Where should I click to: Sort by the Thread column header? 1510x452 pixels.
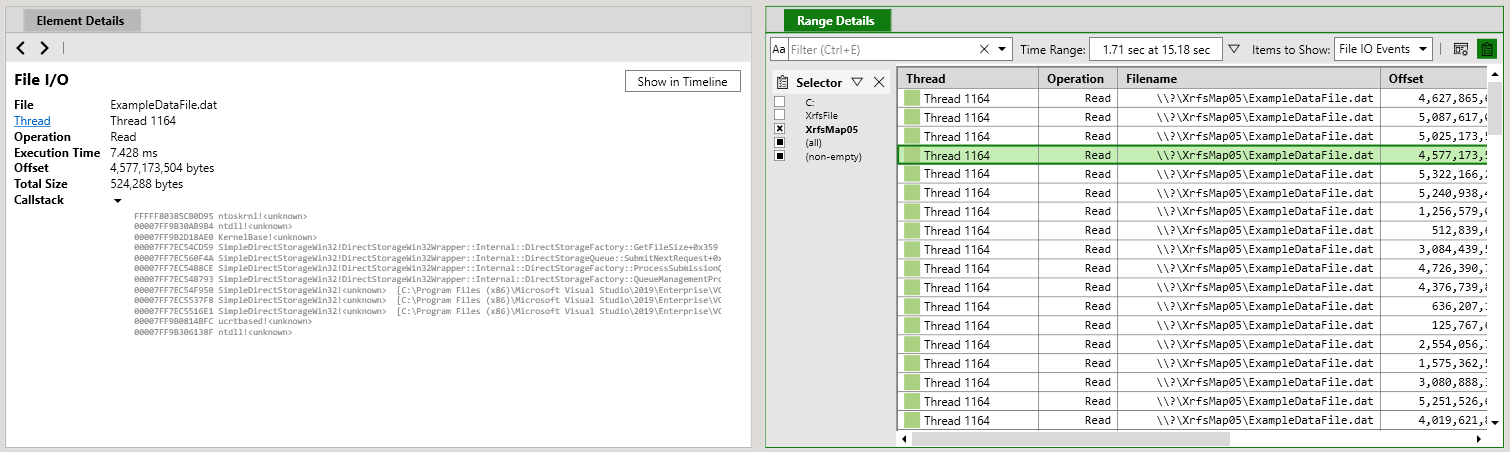[x=967, y=78]
